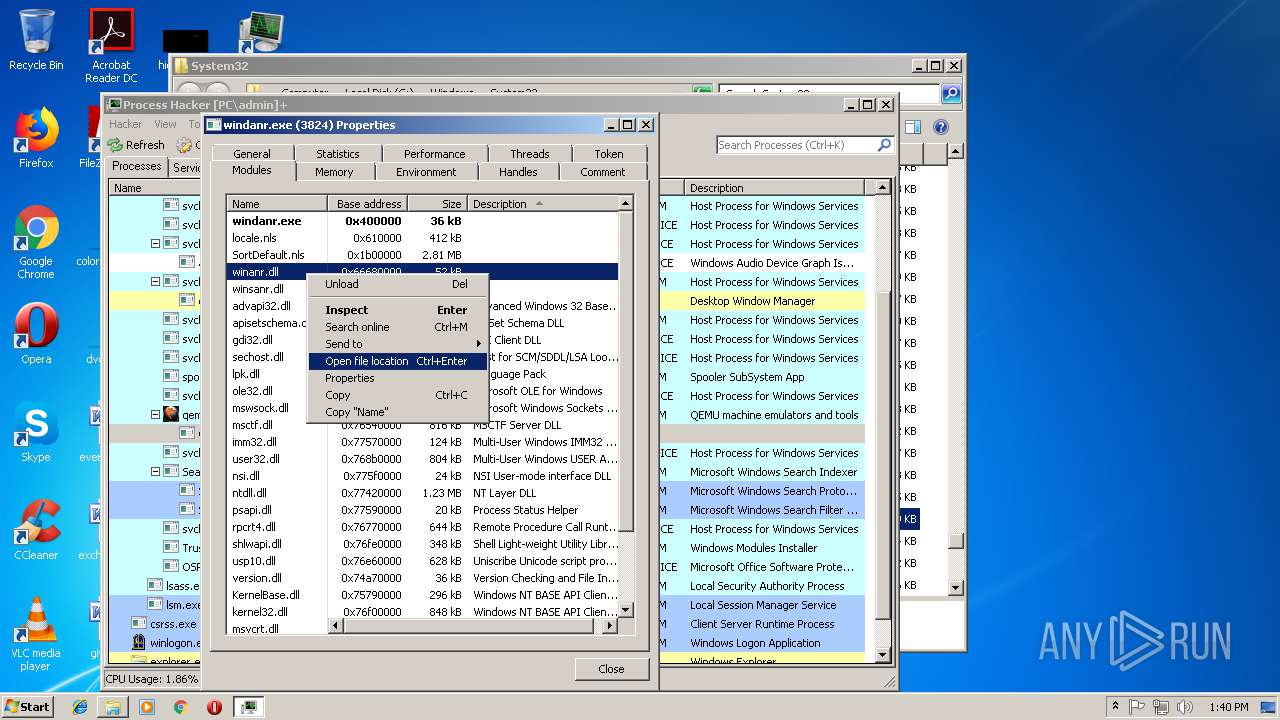Click the Explorer search button icon
This screenshot has width=1280, height=720.
pyautogui.click(x=951, y=94)
